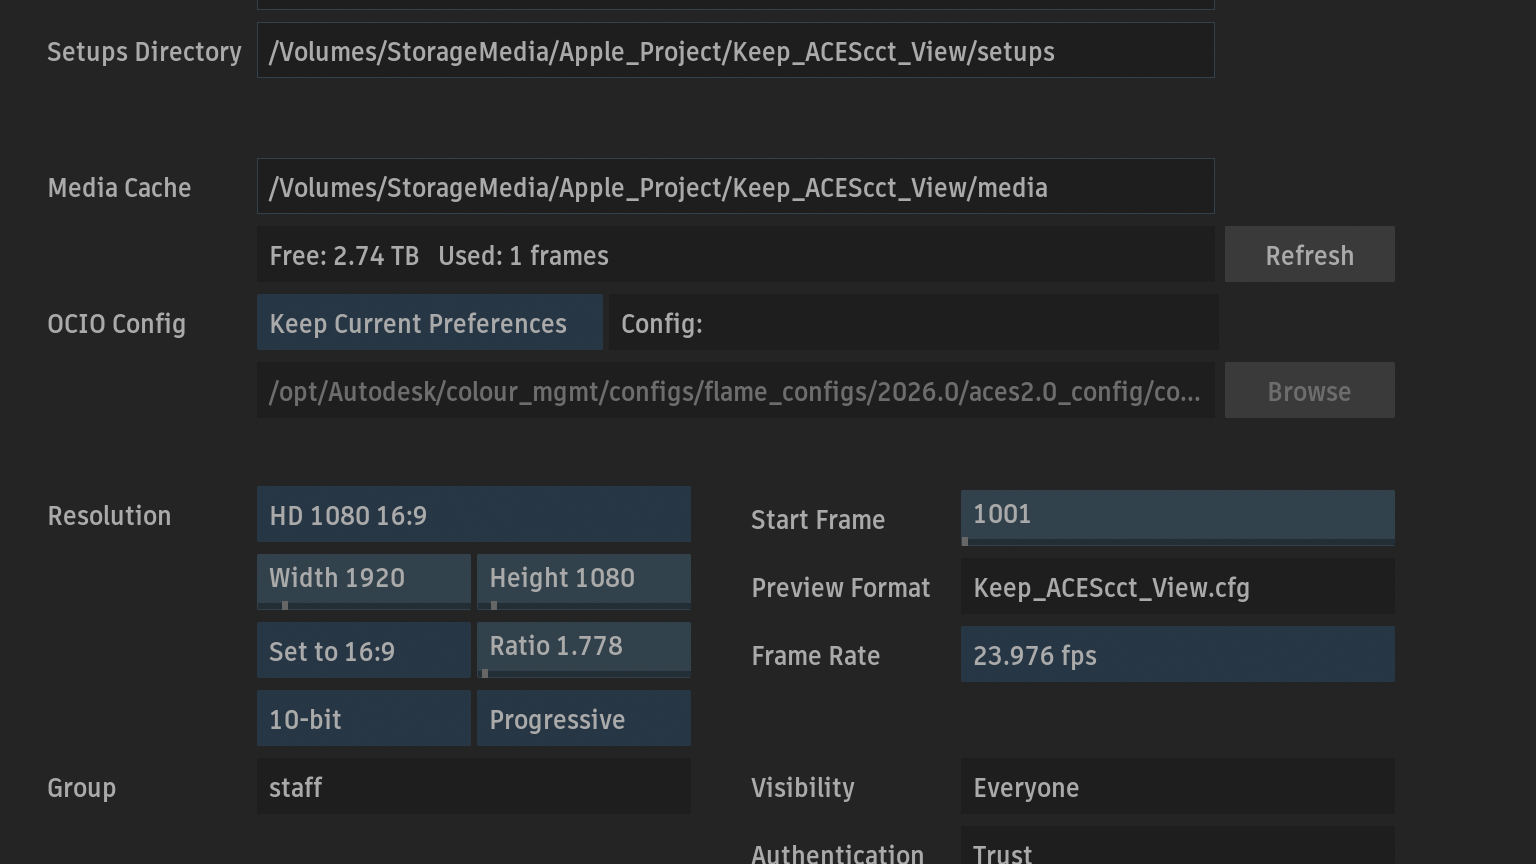The image size is (1536, 864).
Task: Click the Refresh button for media cache
Action: click(x=1309, y=254)
